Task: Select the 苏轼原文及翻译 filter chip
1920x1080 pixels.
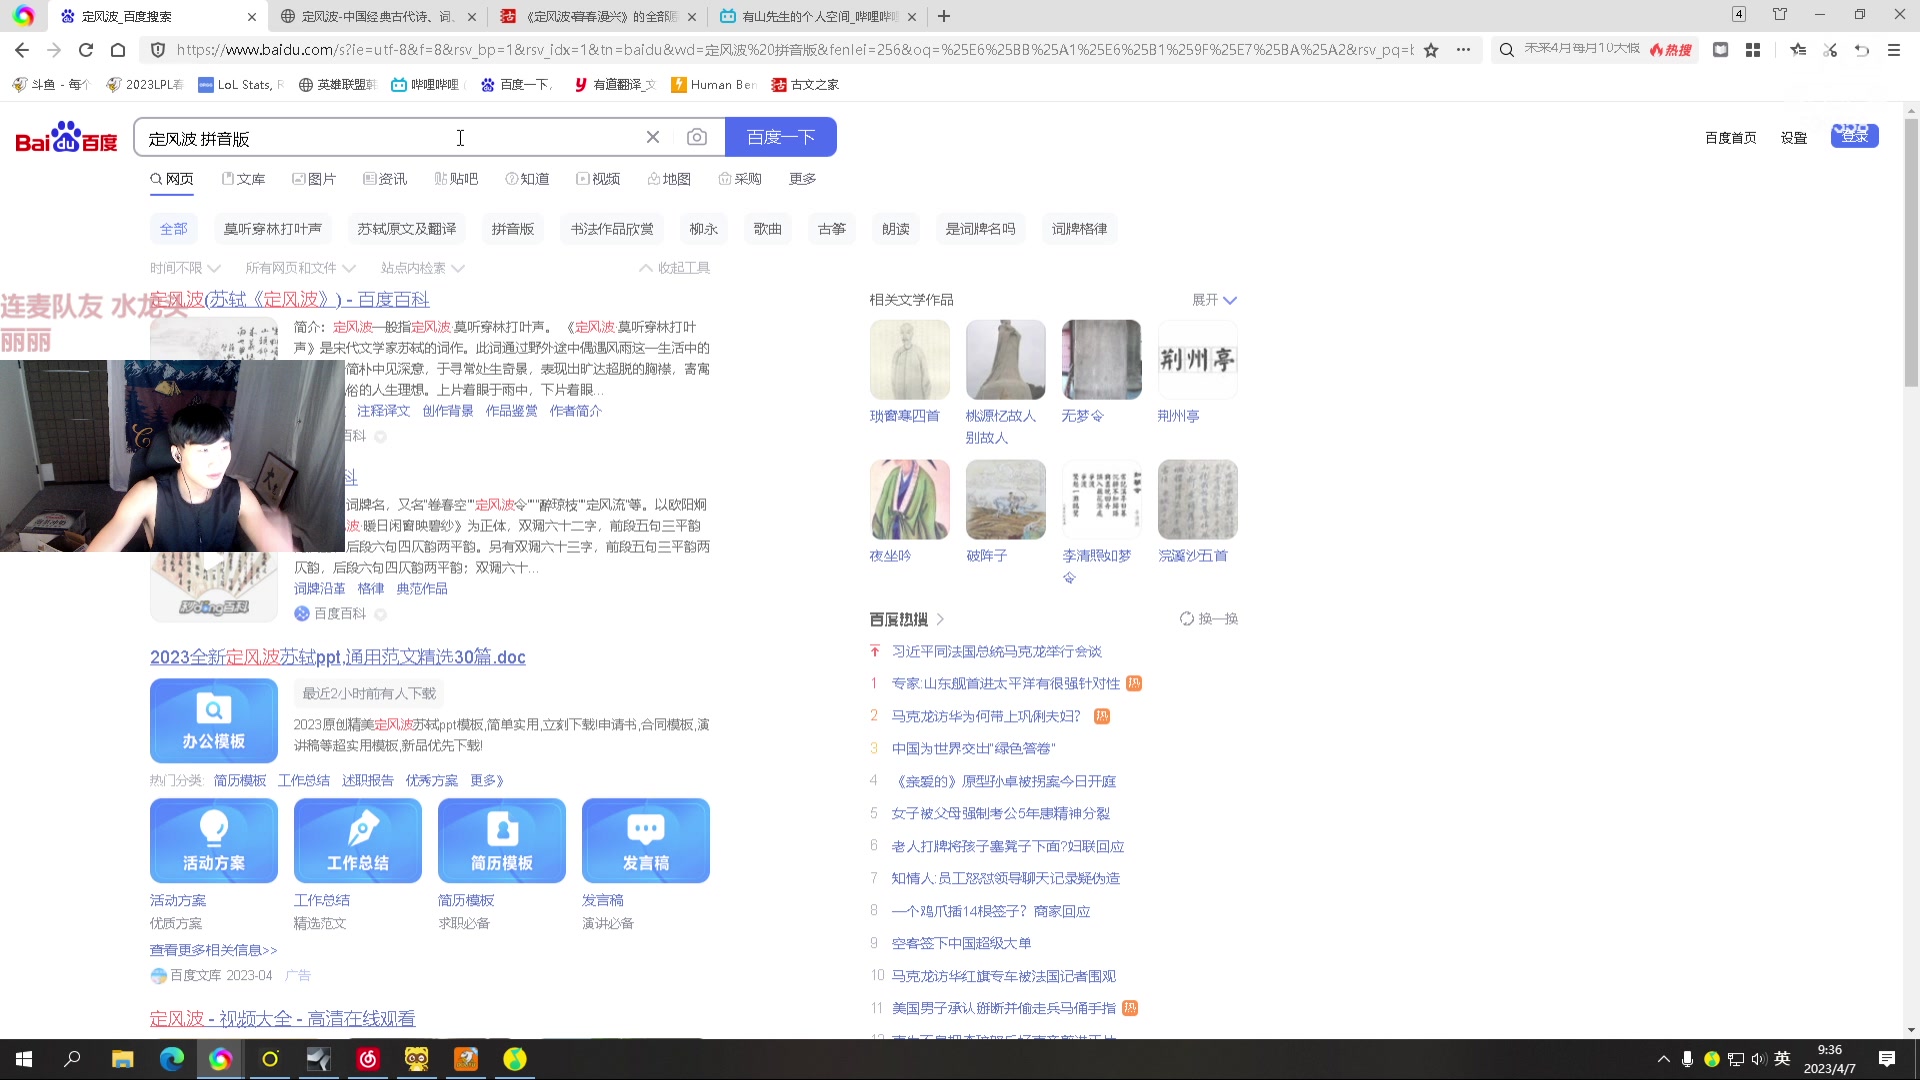Action: point(407,229)
